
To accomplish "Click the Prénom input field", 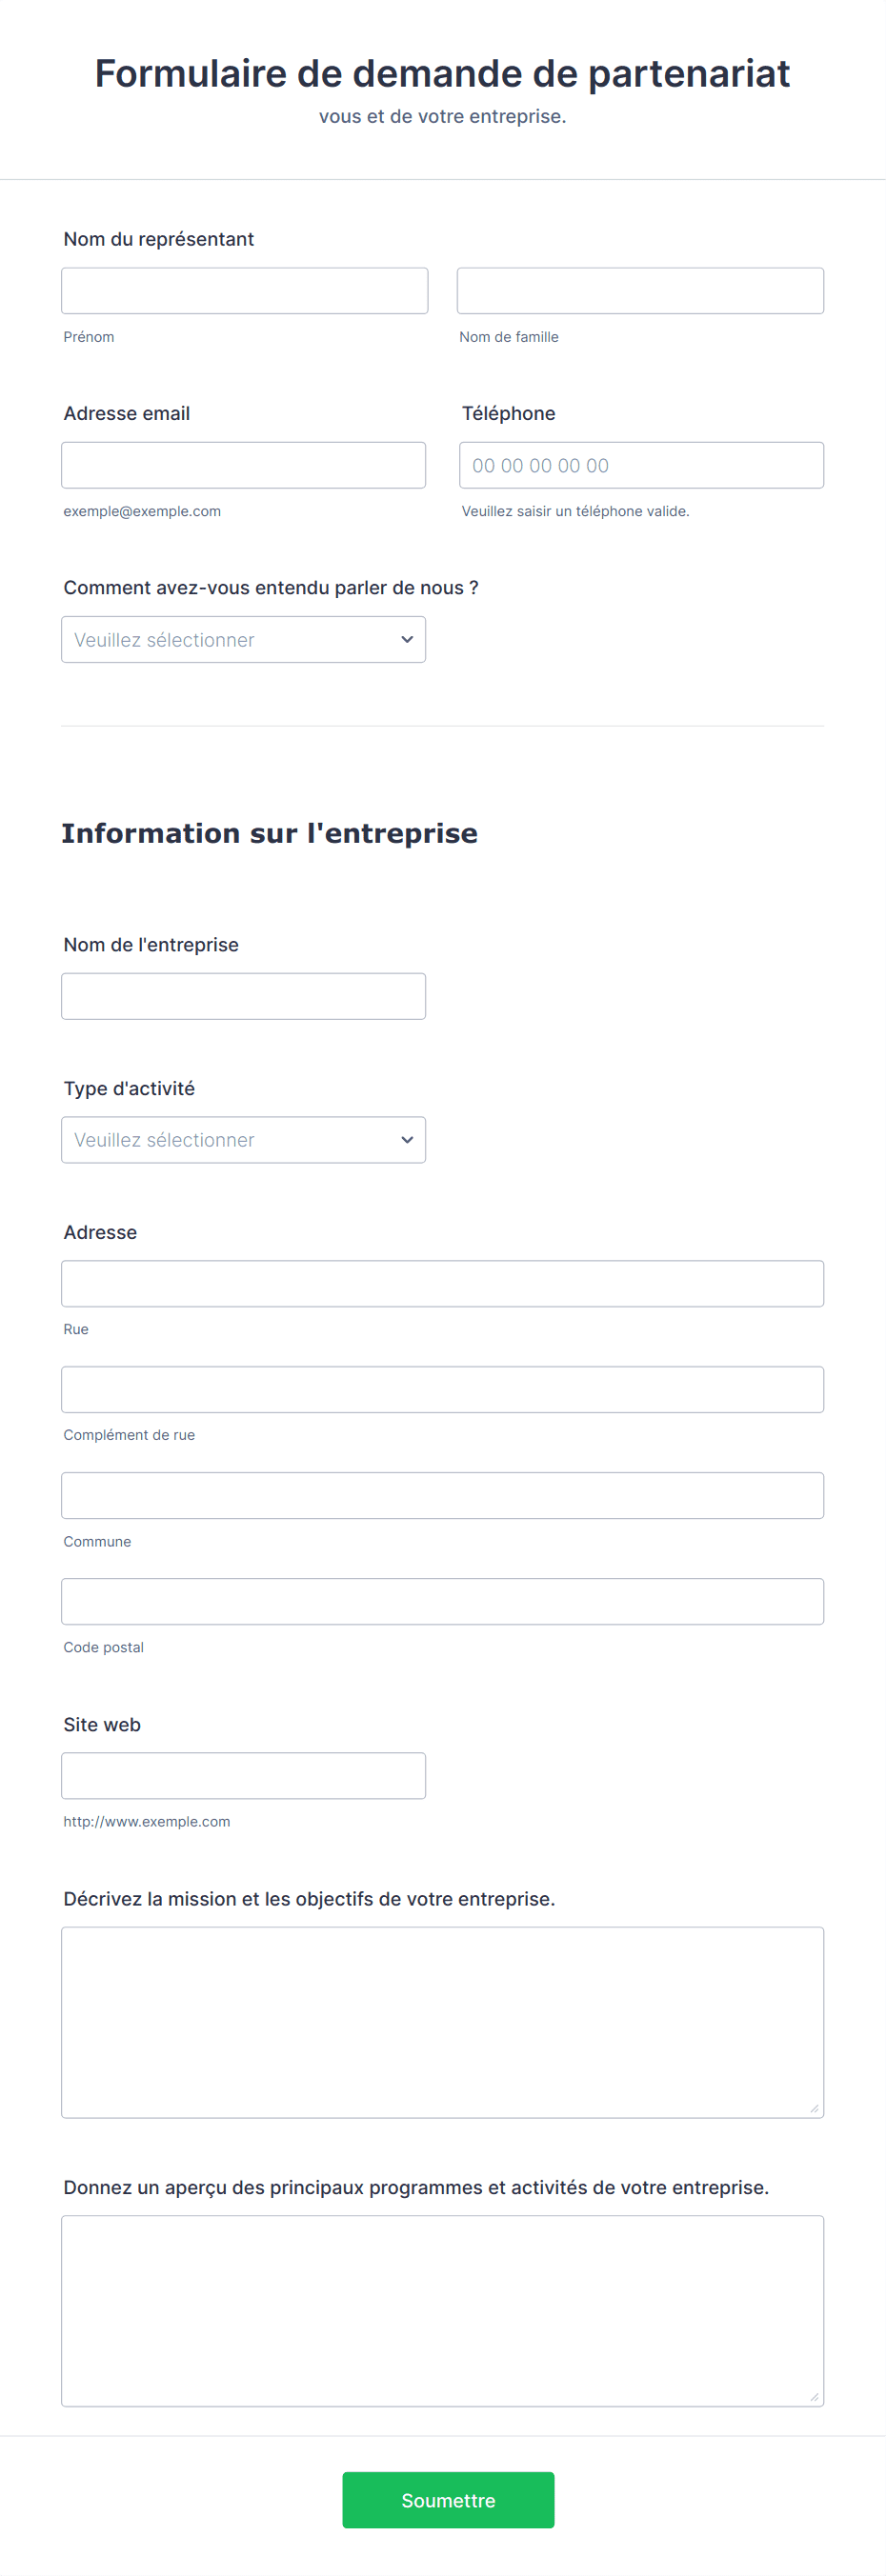I will coord(243,290).
